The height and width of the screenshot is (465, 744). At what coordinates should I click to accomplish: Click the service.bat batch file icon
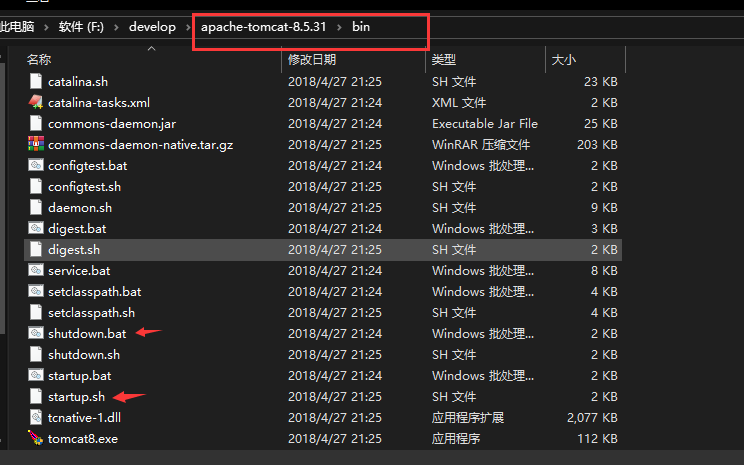[36, 270]
